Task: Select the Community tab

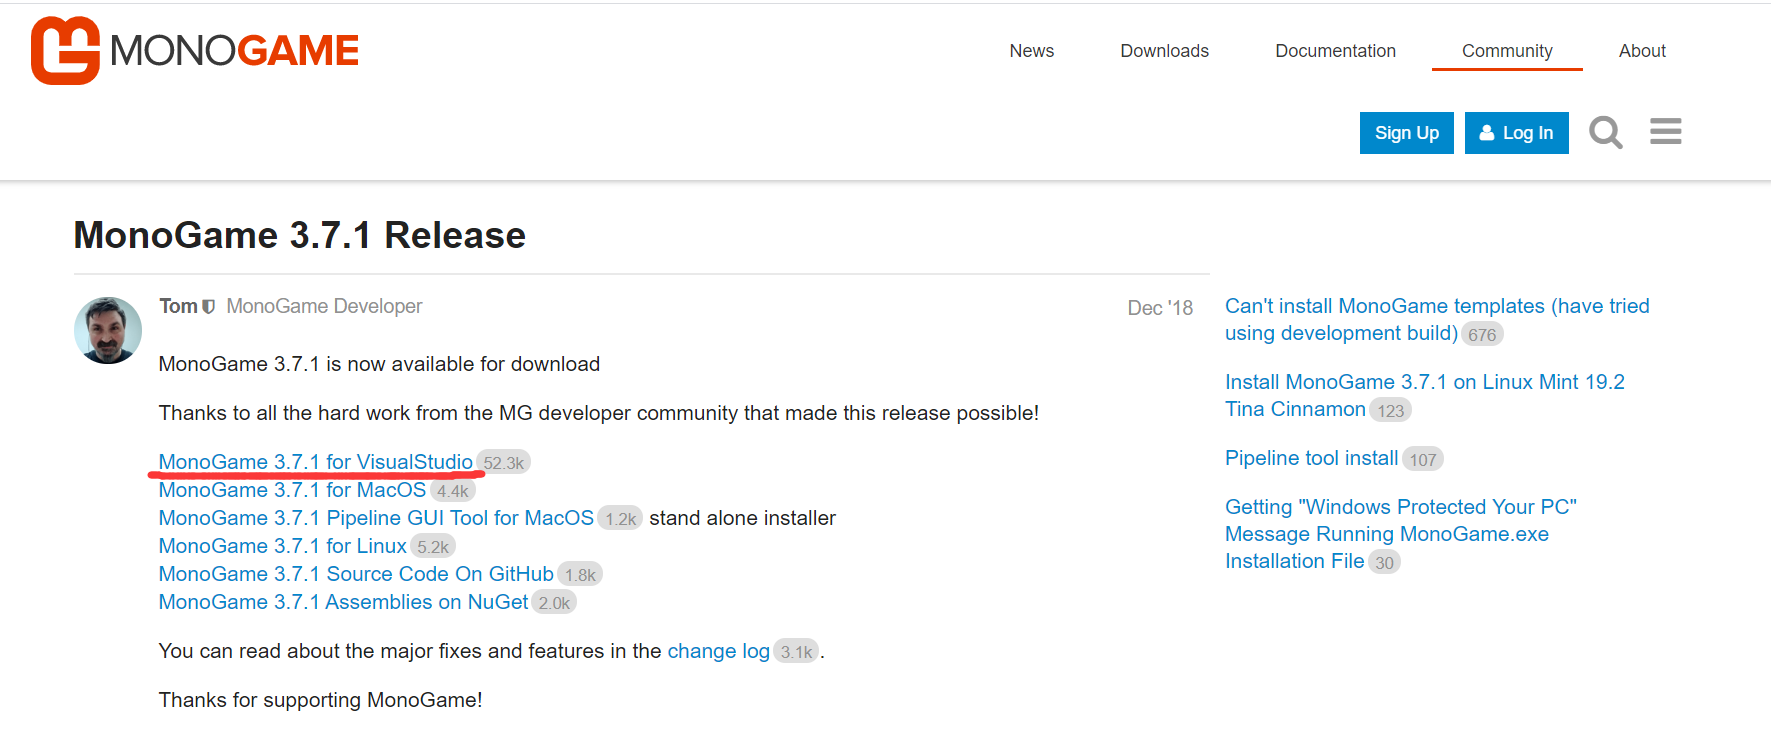Action: (1506, 51)
